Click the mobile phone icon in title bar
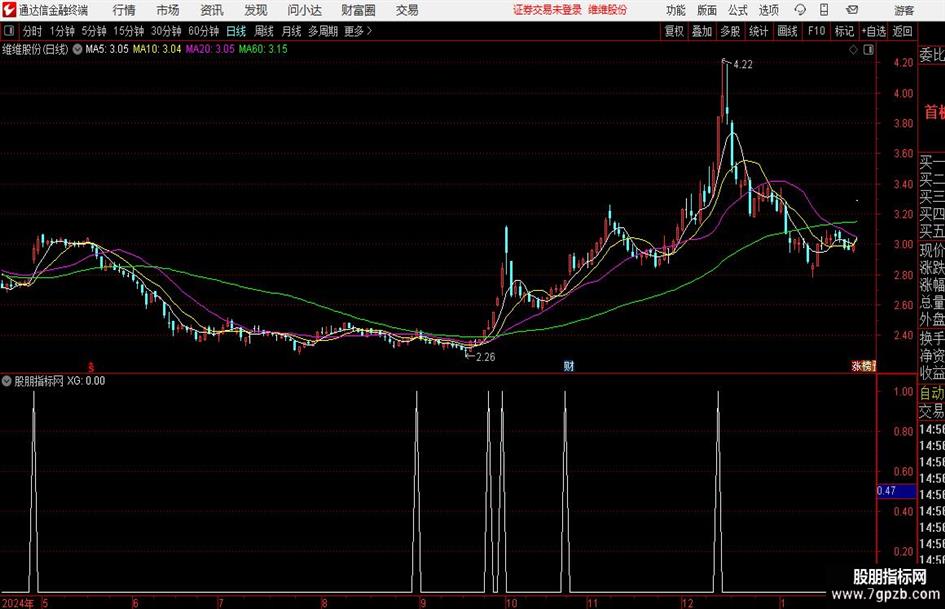The image size is (945, 609). pyautogui.click(x=824, y=10)
